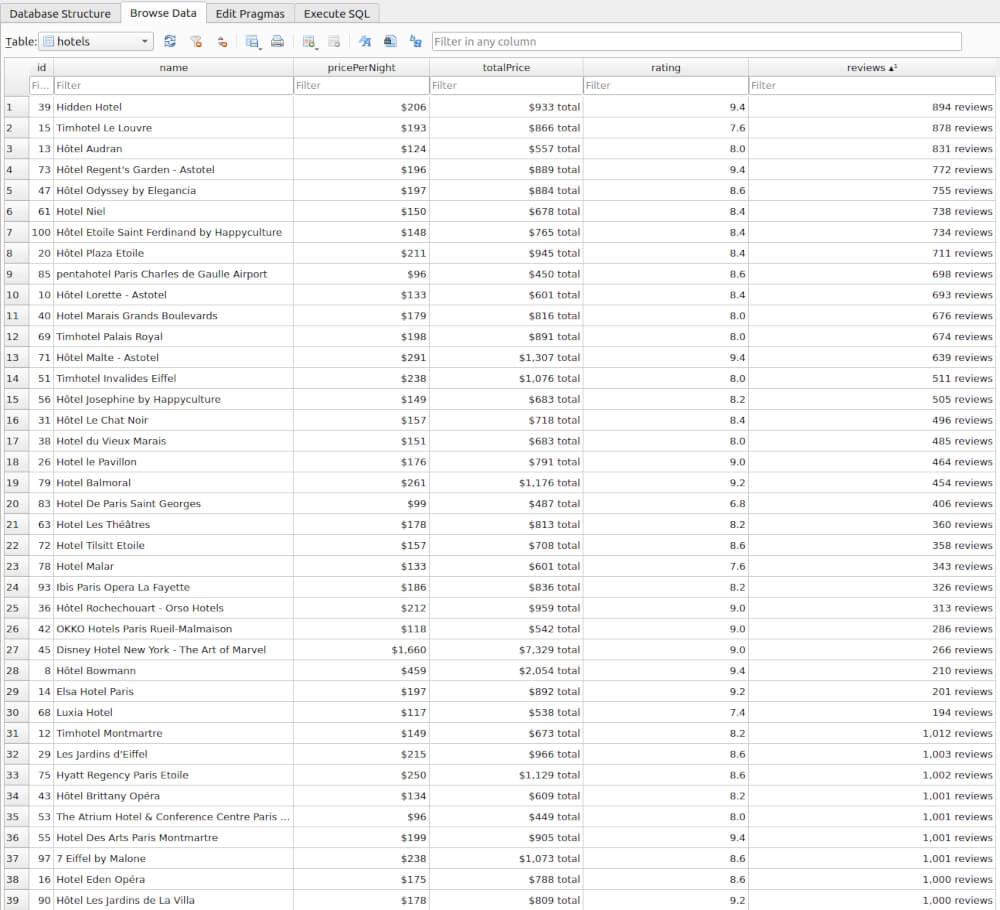Print the displayed table
The image size is (1000, 910).
(278, 41)
